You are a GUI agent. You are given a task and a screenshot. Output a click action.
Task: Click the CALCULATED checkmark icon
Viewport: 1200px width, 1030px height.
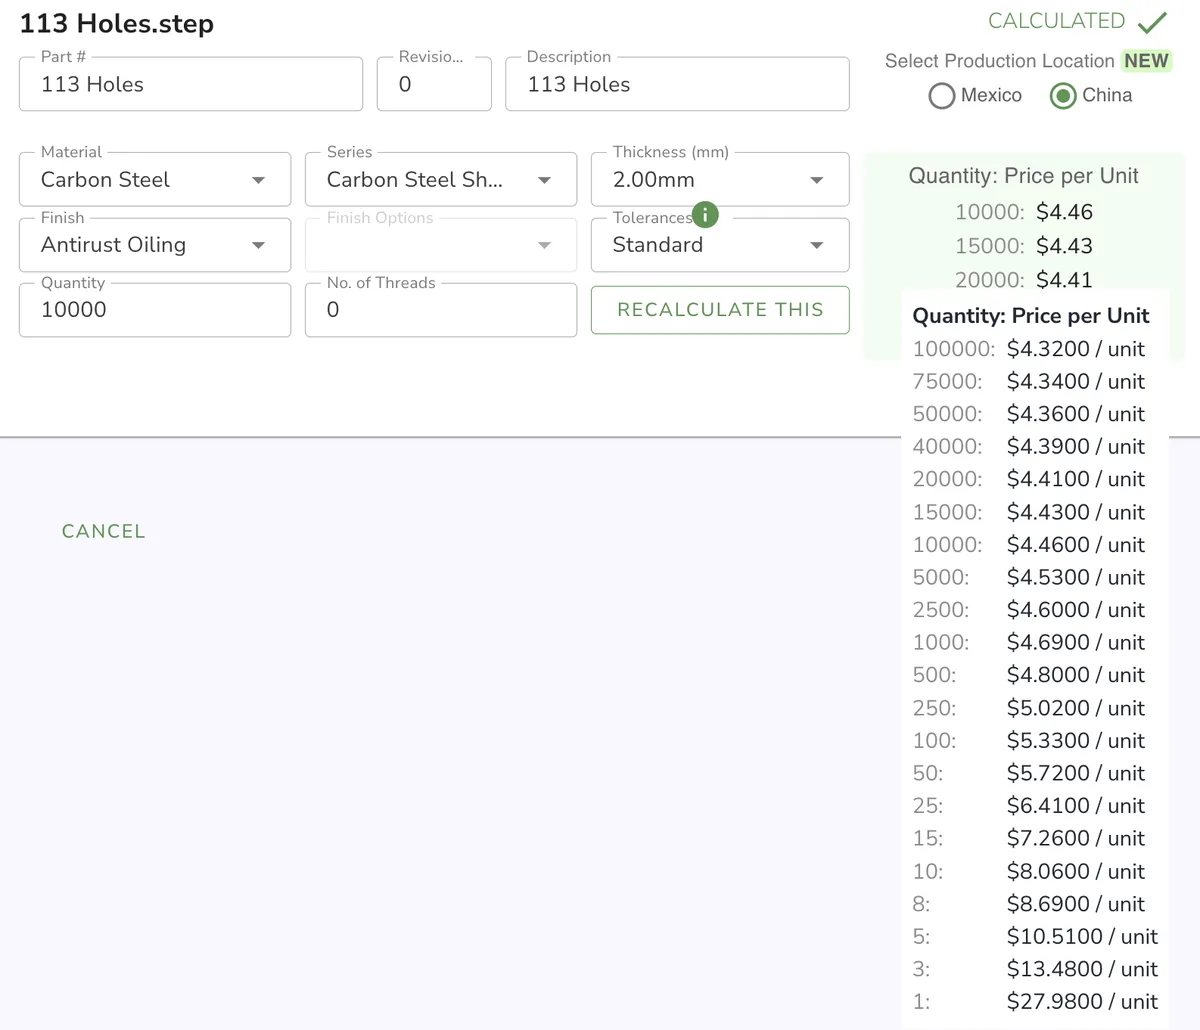pos(1153,22)
